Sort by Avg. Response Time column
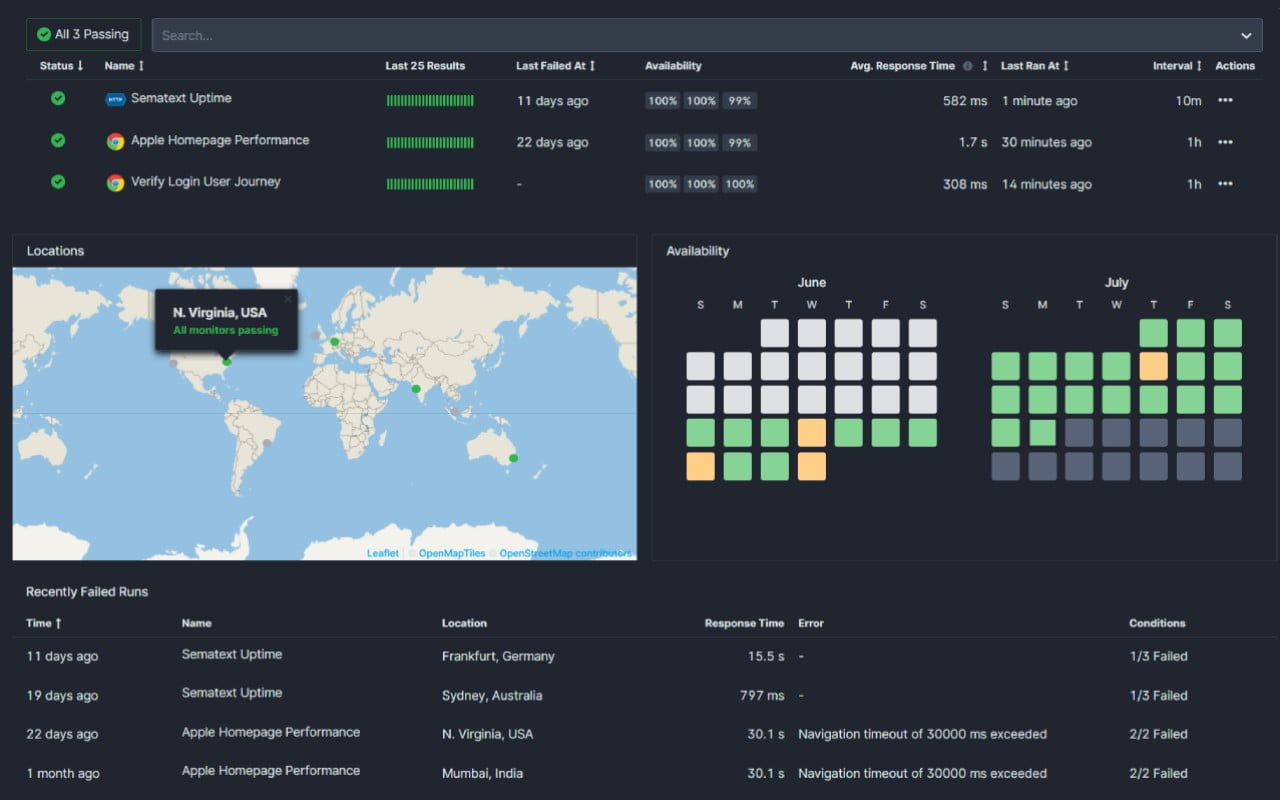This screenshot has height=800, width=1280. [x=984, y=66]
